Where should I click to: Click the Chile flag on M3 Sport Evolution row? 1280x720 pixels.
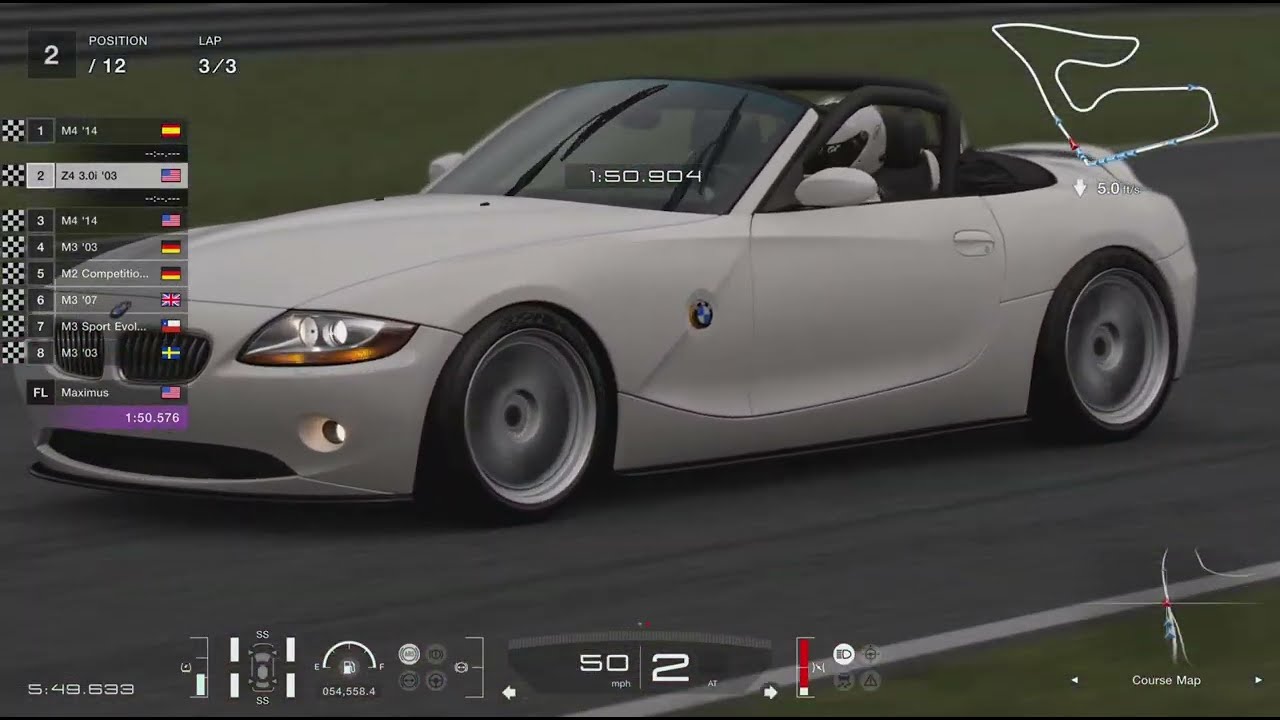[171, 326]
